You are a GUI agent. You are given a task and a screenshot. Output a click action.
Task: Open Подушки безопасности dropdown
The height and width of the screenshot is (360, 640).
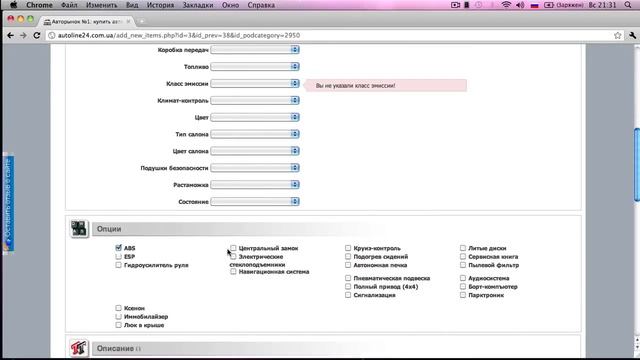point(255,168)
